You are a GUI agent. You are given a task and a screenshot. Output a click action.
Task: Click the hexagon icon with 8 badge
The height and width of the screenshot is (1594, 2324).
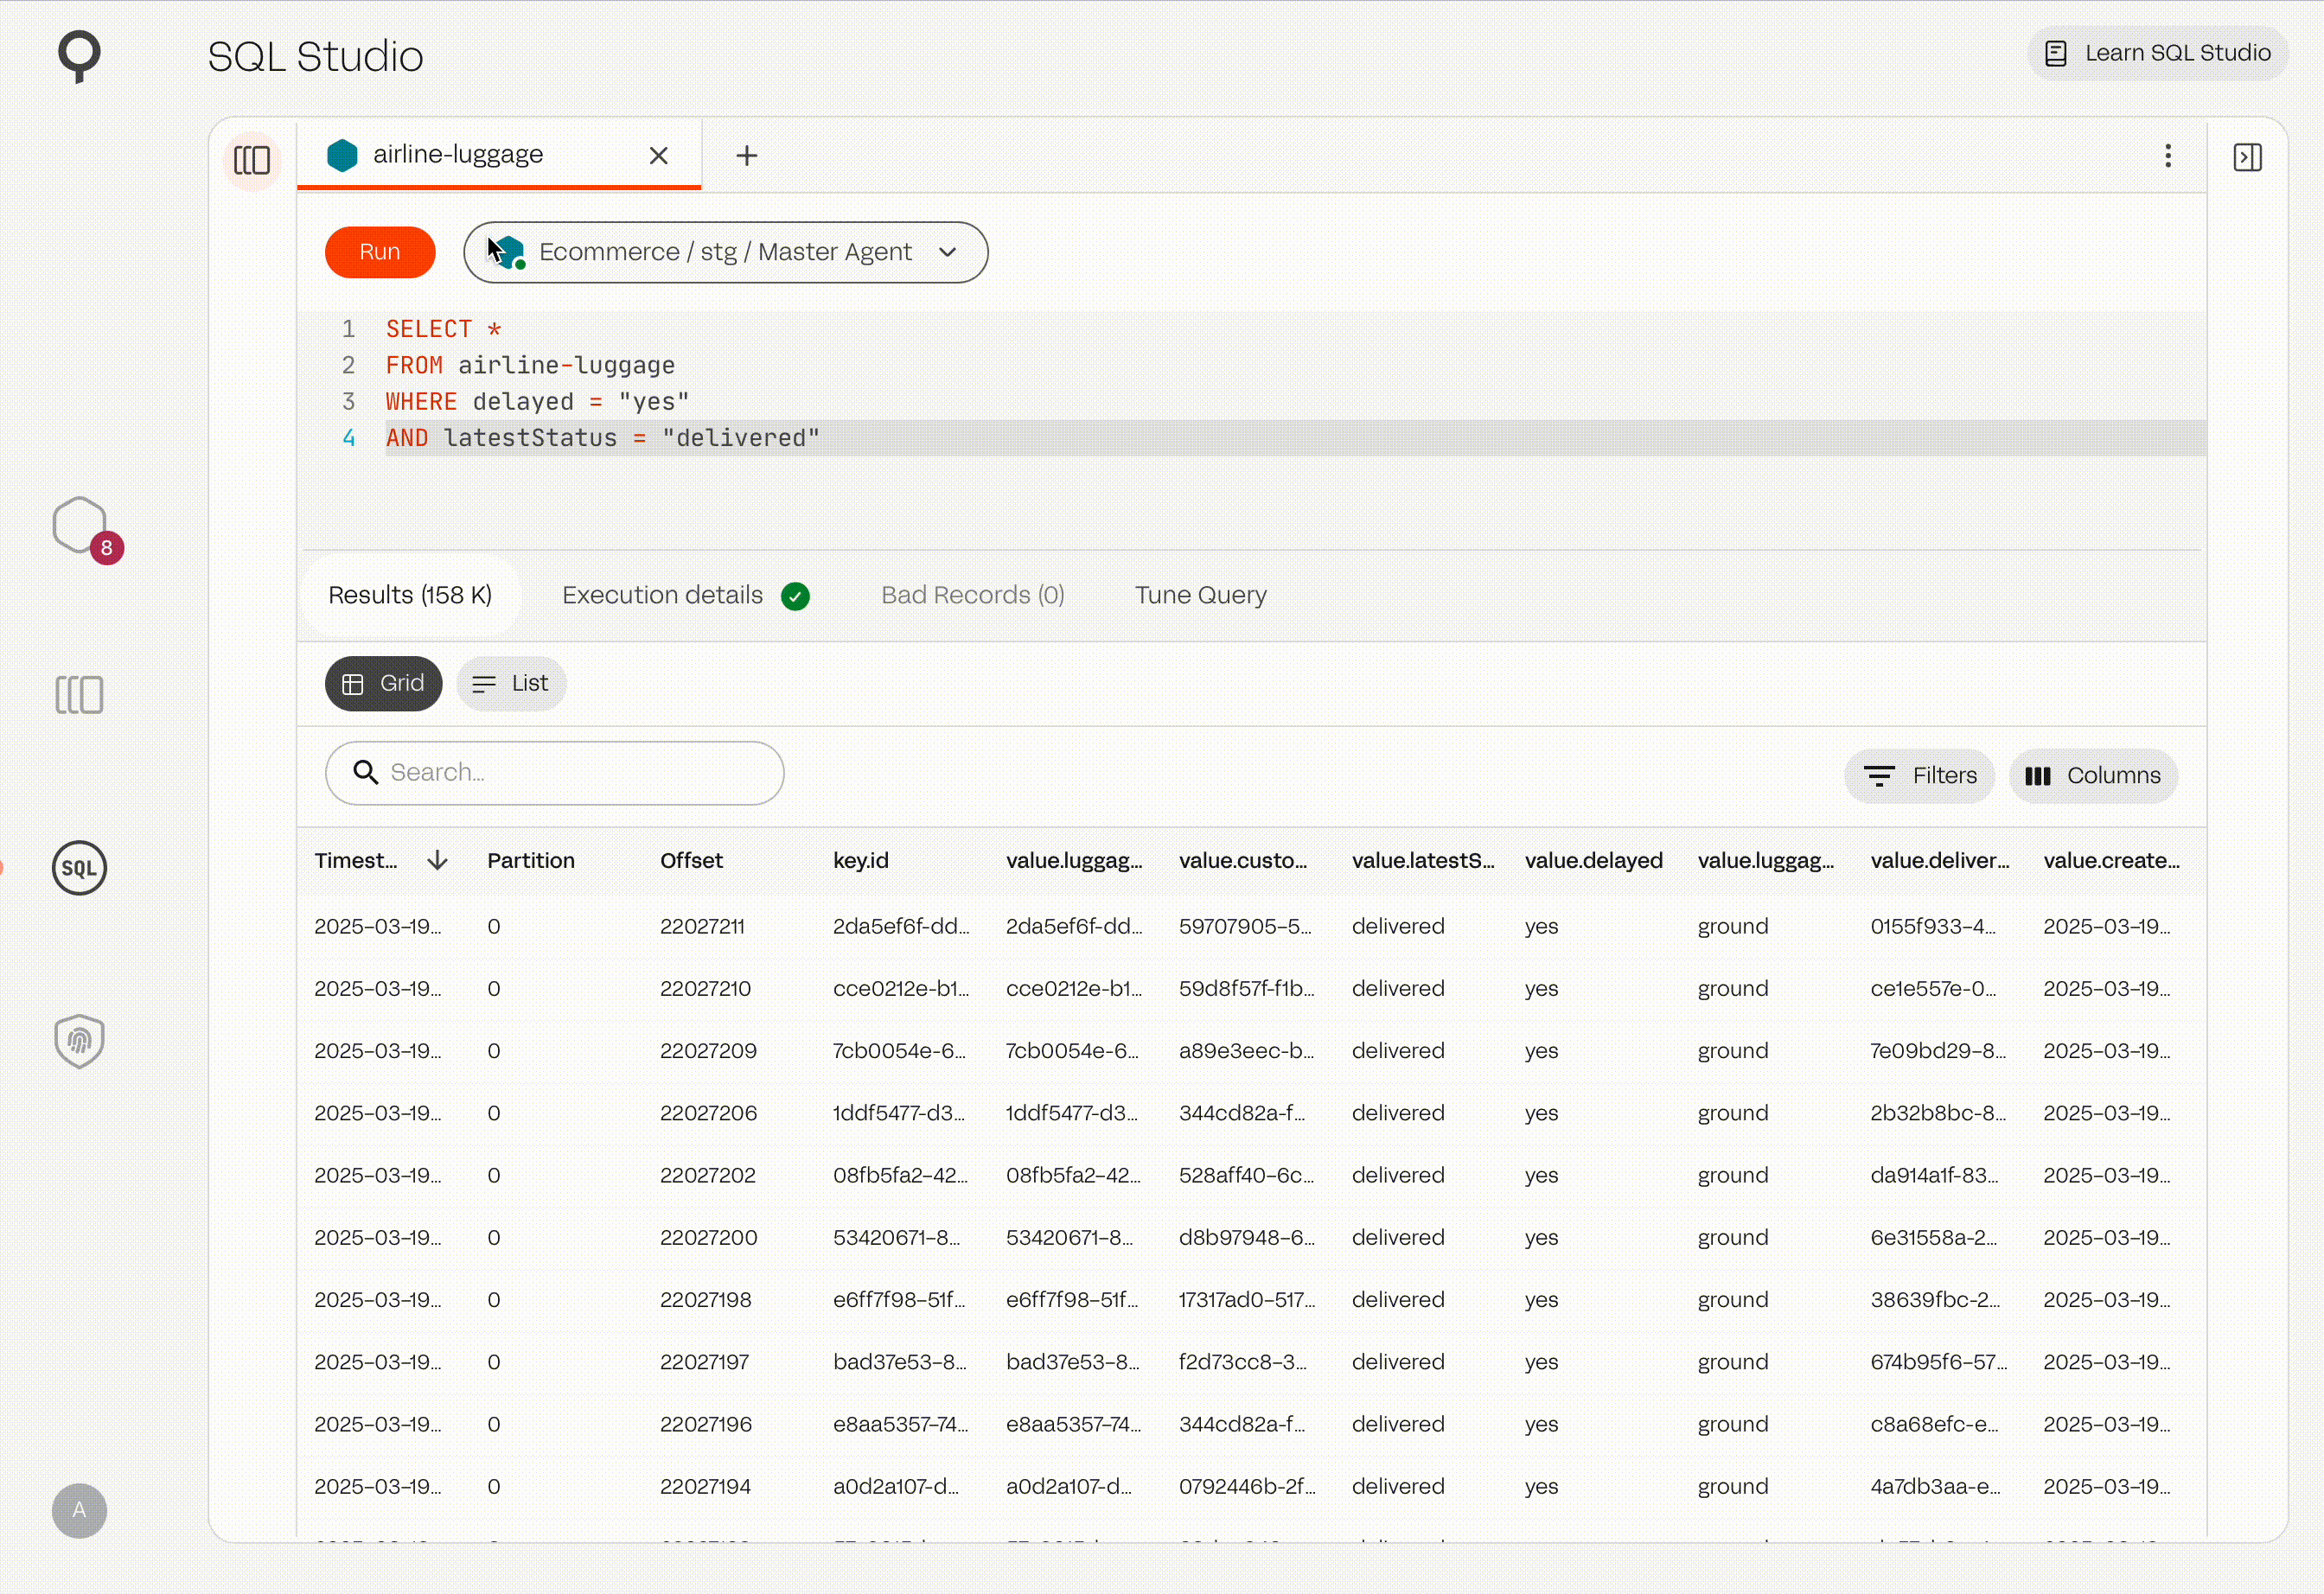click(80, 526)
